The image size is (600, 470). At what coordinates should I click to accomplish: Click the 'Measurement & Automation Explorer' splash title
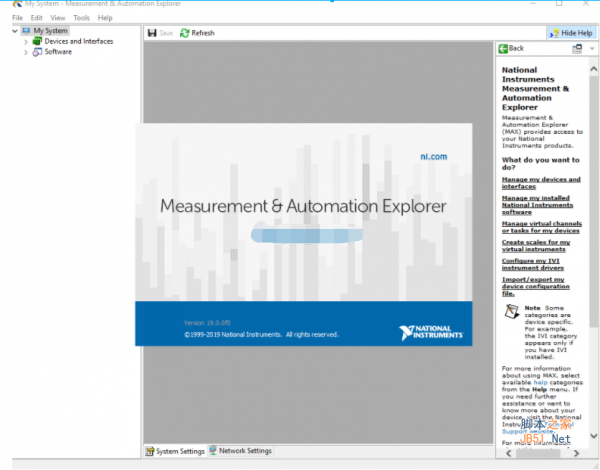click(303, 206)
